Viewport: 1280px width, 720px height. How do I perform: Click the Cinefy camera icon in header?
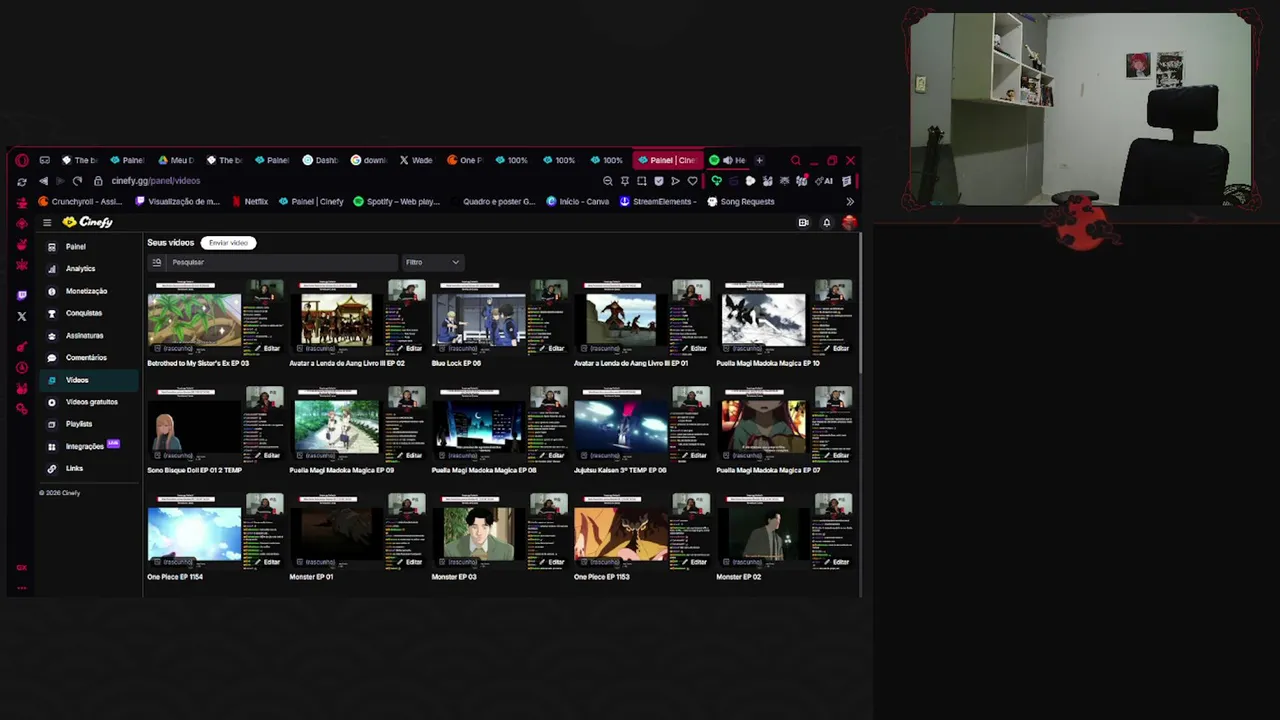[x=803, y=222]
